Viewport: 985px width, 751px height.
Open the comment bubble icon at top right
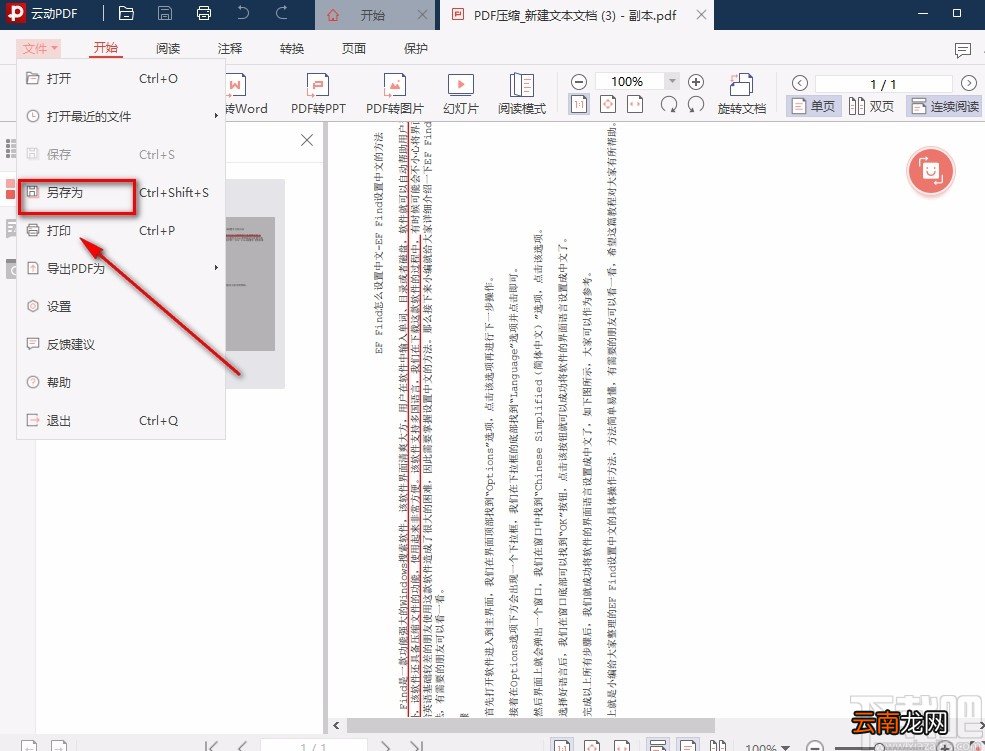pyautogui.click(x=962, y=50)
